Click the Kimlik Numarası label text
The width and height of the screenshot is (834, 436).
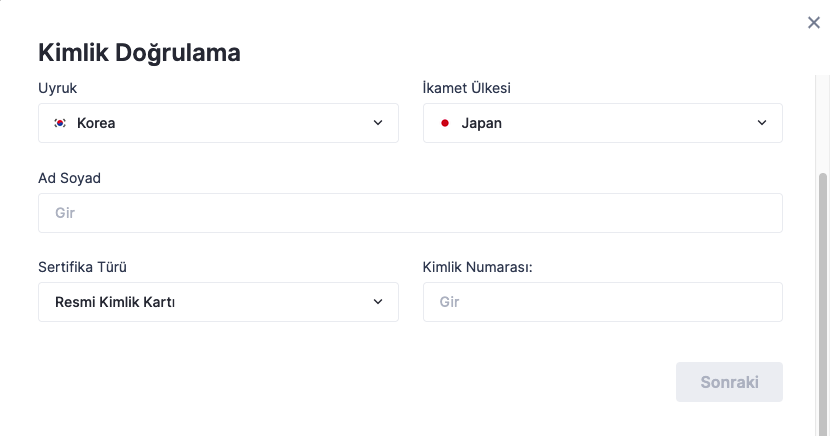(x=477, y=267)
